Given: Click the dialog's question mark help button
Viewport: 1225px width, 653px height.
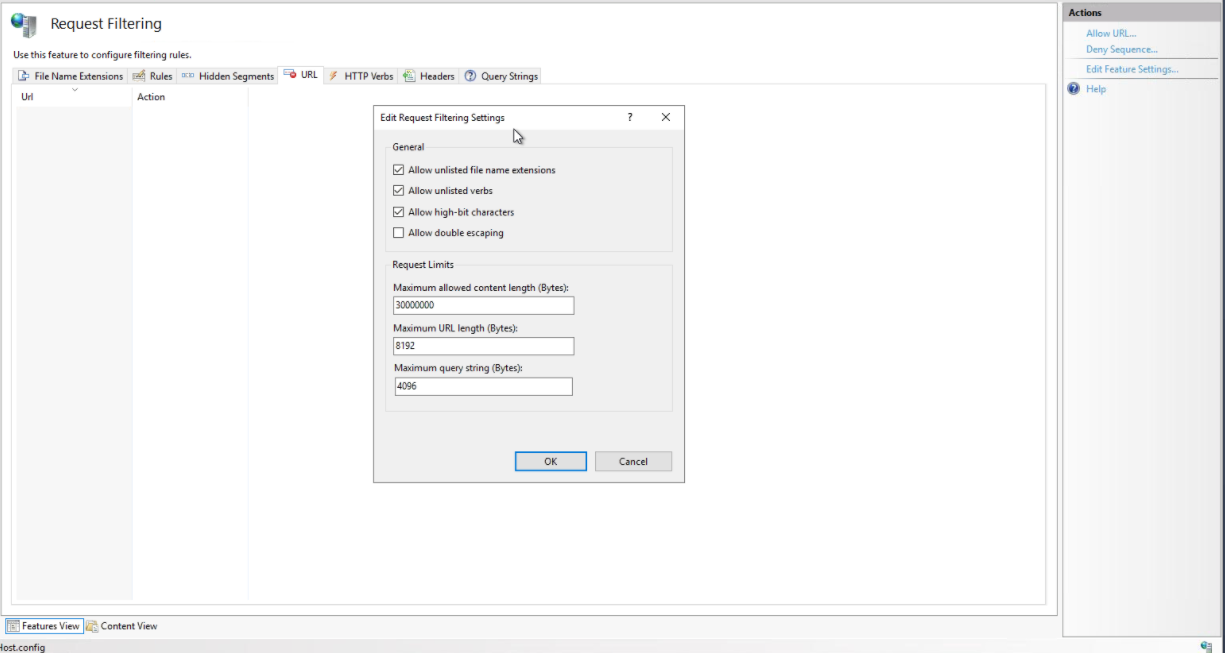Looking at the screenshot, I should (629, 117).
